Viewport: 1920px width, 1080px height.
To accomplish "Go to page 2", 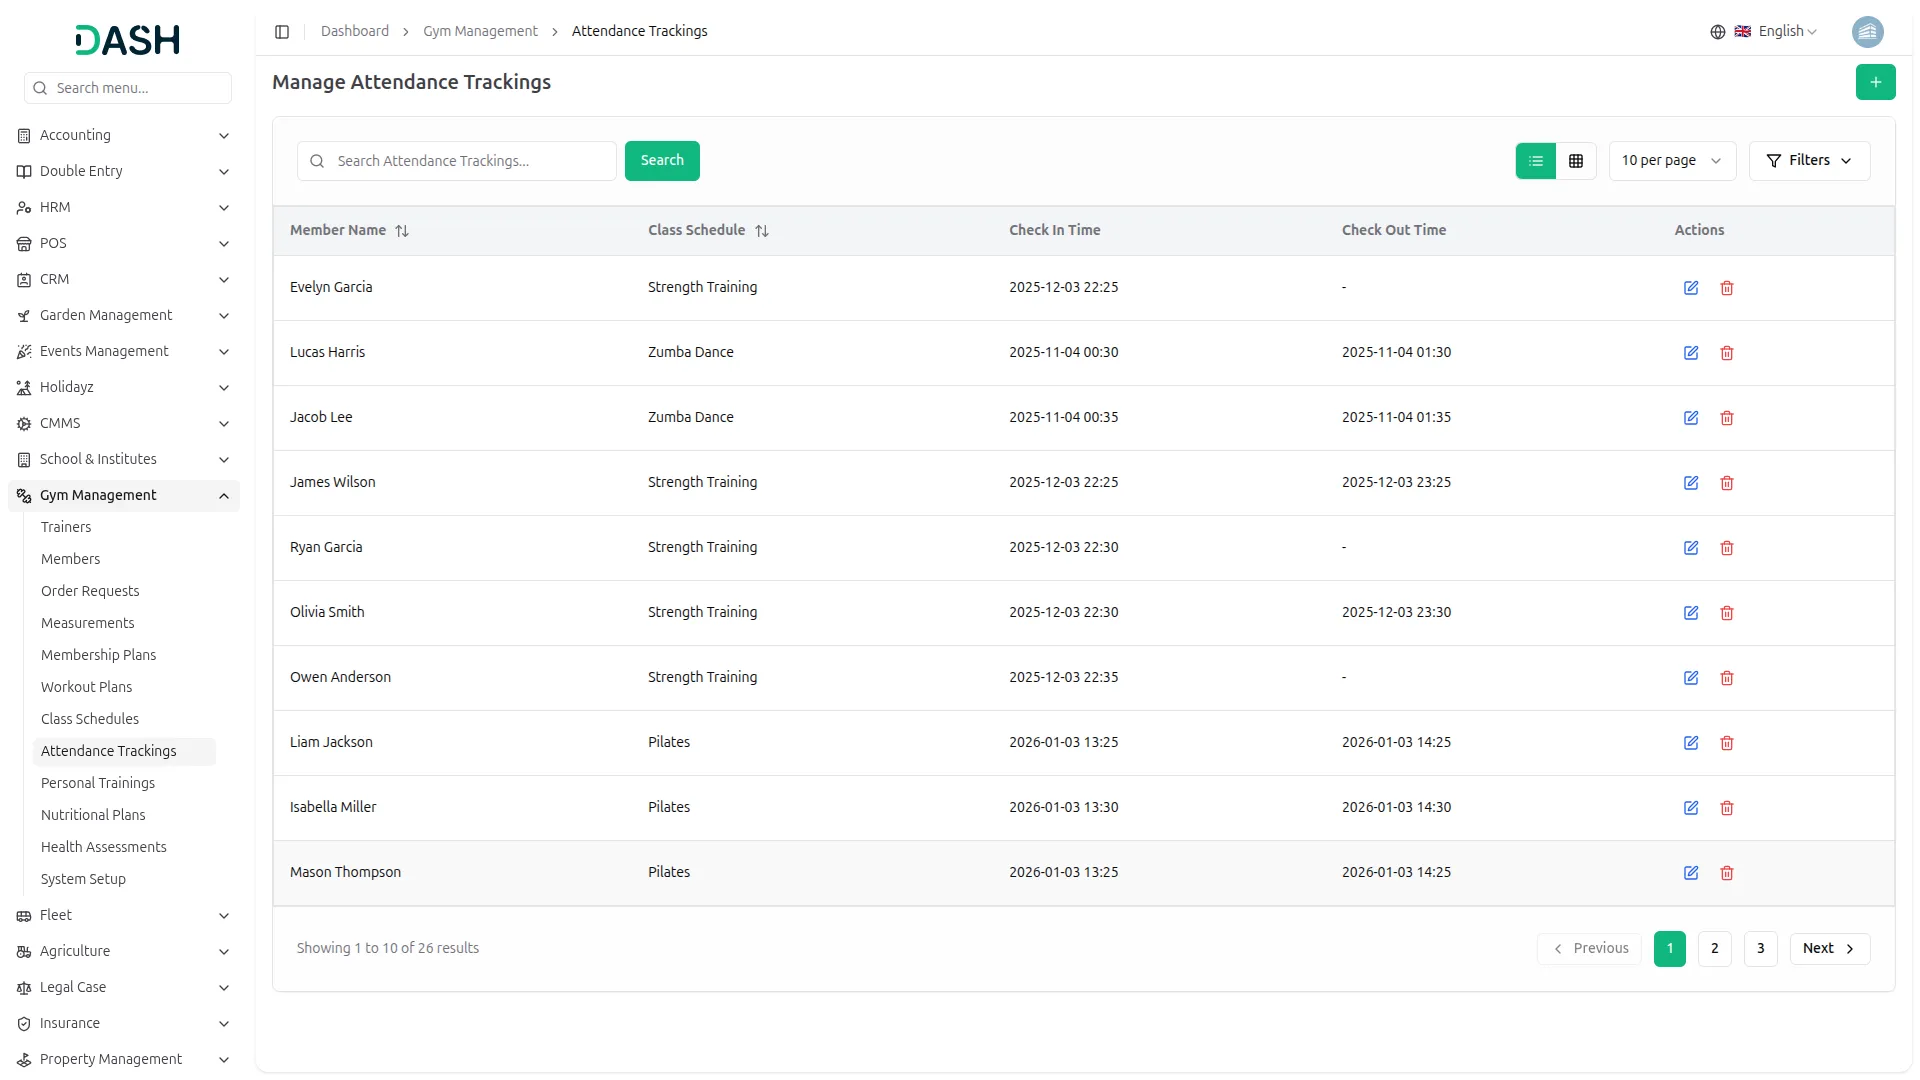I will coord(1714,949).
